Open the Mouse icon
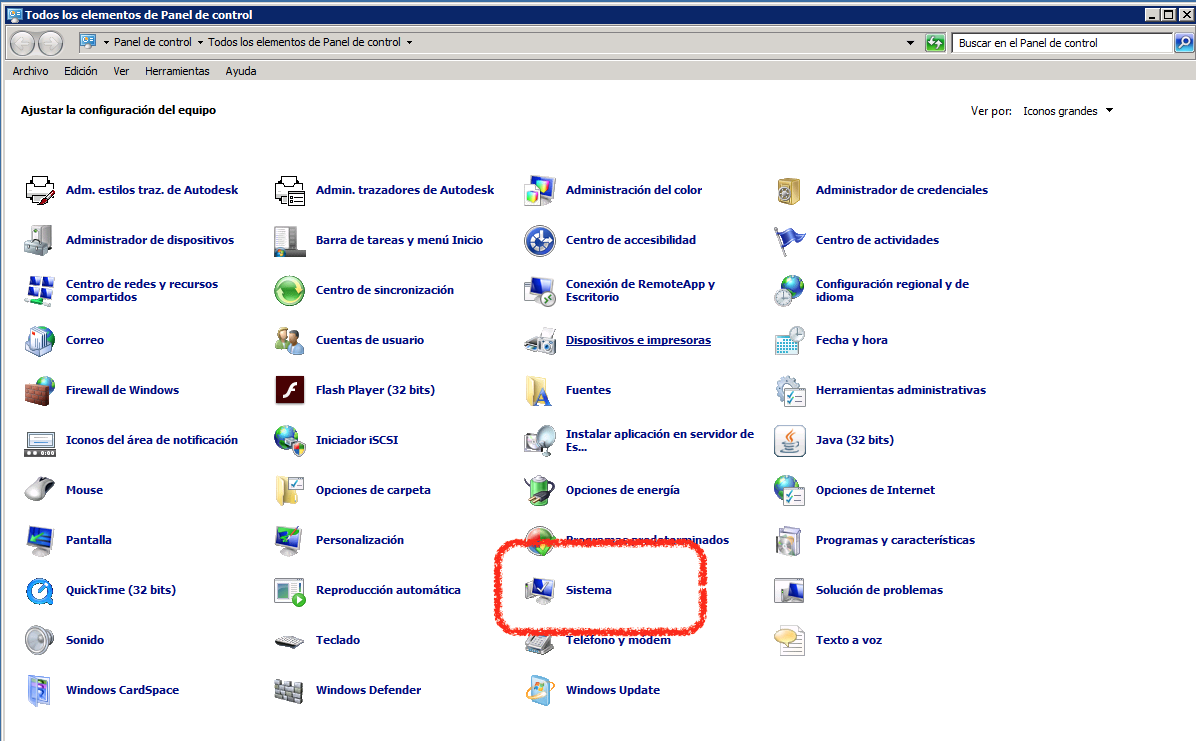Image resolution: width=1196 pixels, height=741 pixels. [x=40, y=489]
